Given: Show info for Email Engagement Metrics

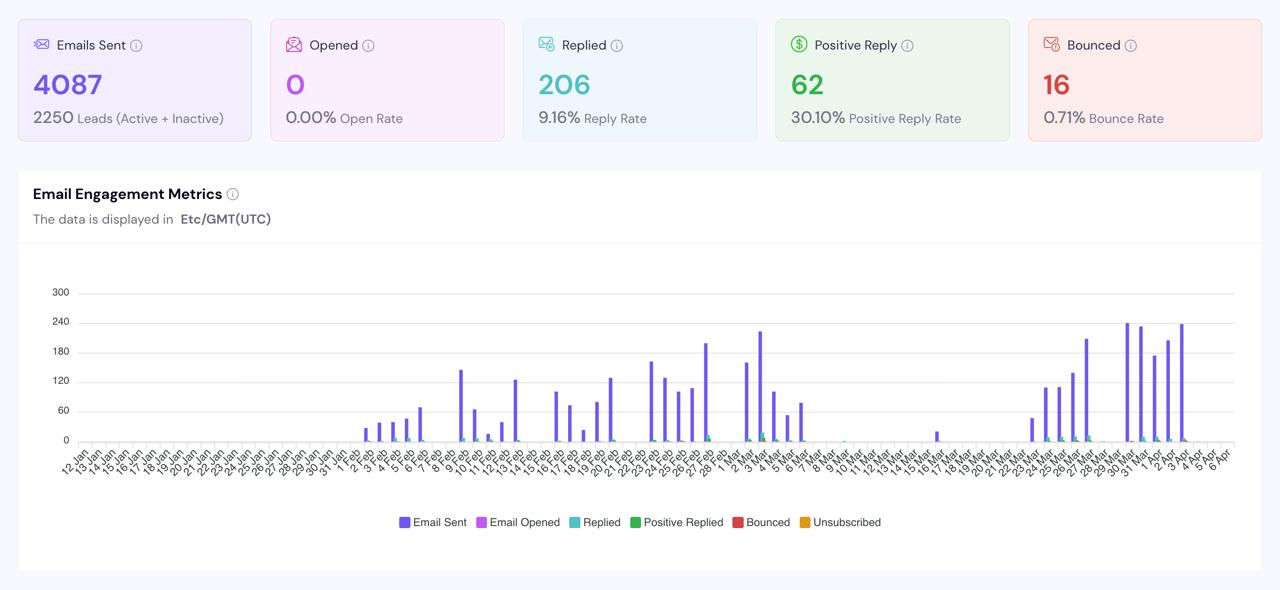Looking at the screenshot, I should (x=233, y=194).
